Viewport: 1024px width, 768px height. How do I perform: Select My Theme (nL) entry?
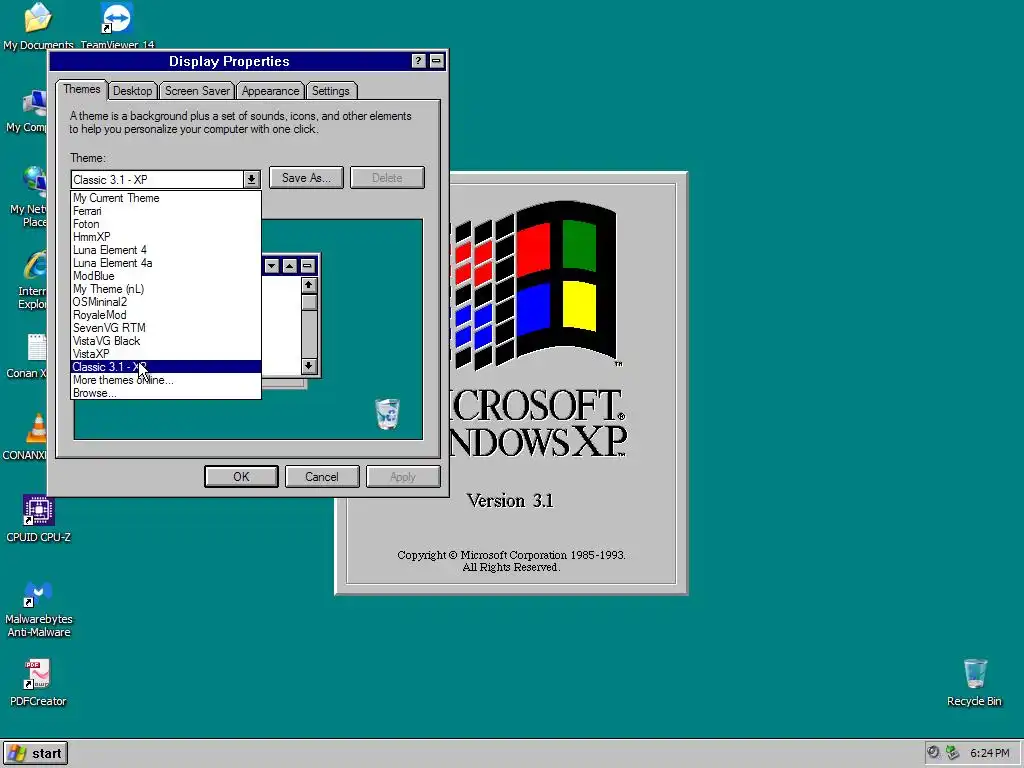pos(166,289)
